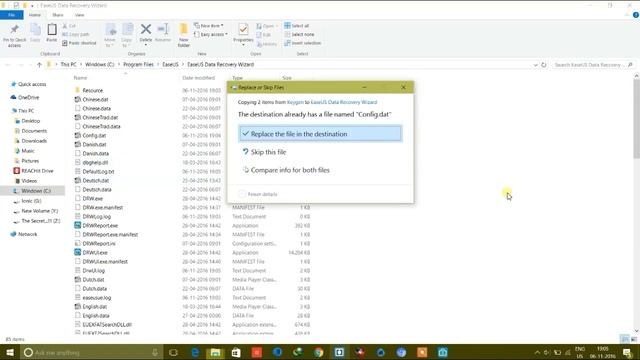Refresh the current folder view
Viewport: 640px width, 360px height.
point(544,65)
